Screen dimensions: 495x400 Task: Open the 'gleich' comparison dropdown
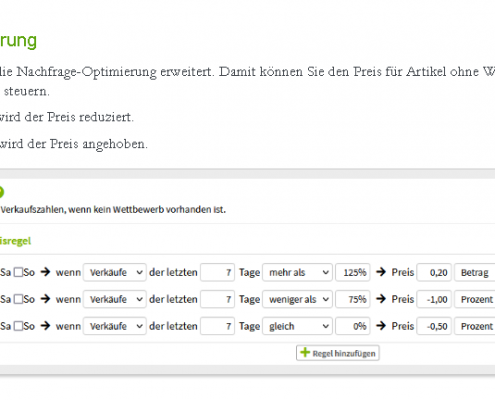(x=297, y=326)
